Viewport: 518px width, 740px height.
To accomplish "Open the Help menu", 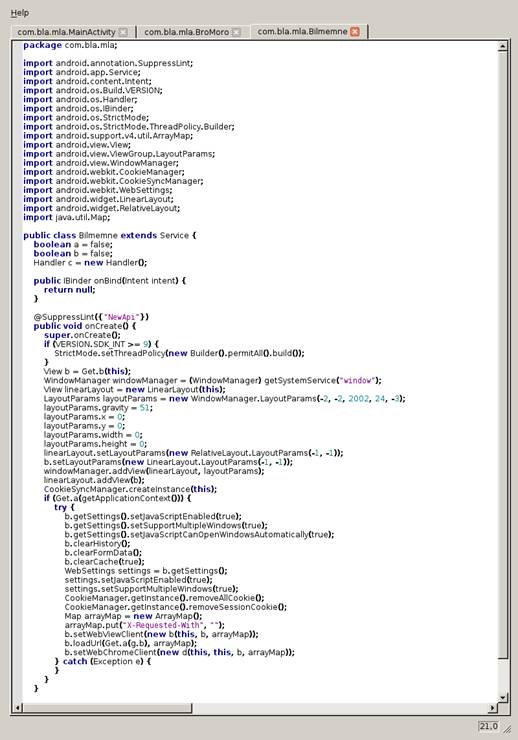I will [x=19, y=13].
